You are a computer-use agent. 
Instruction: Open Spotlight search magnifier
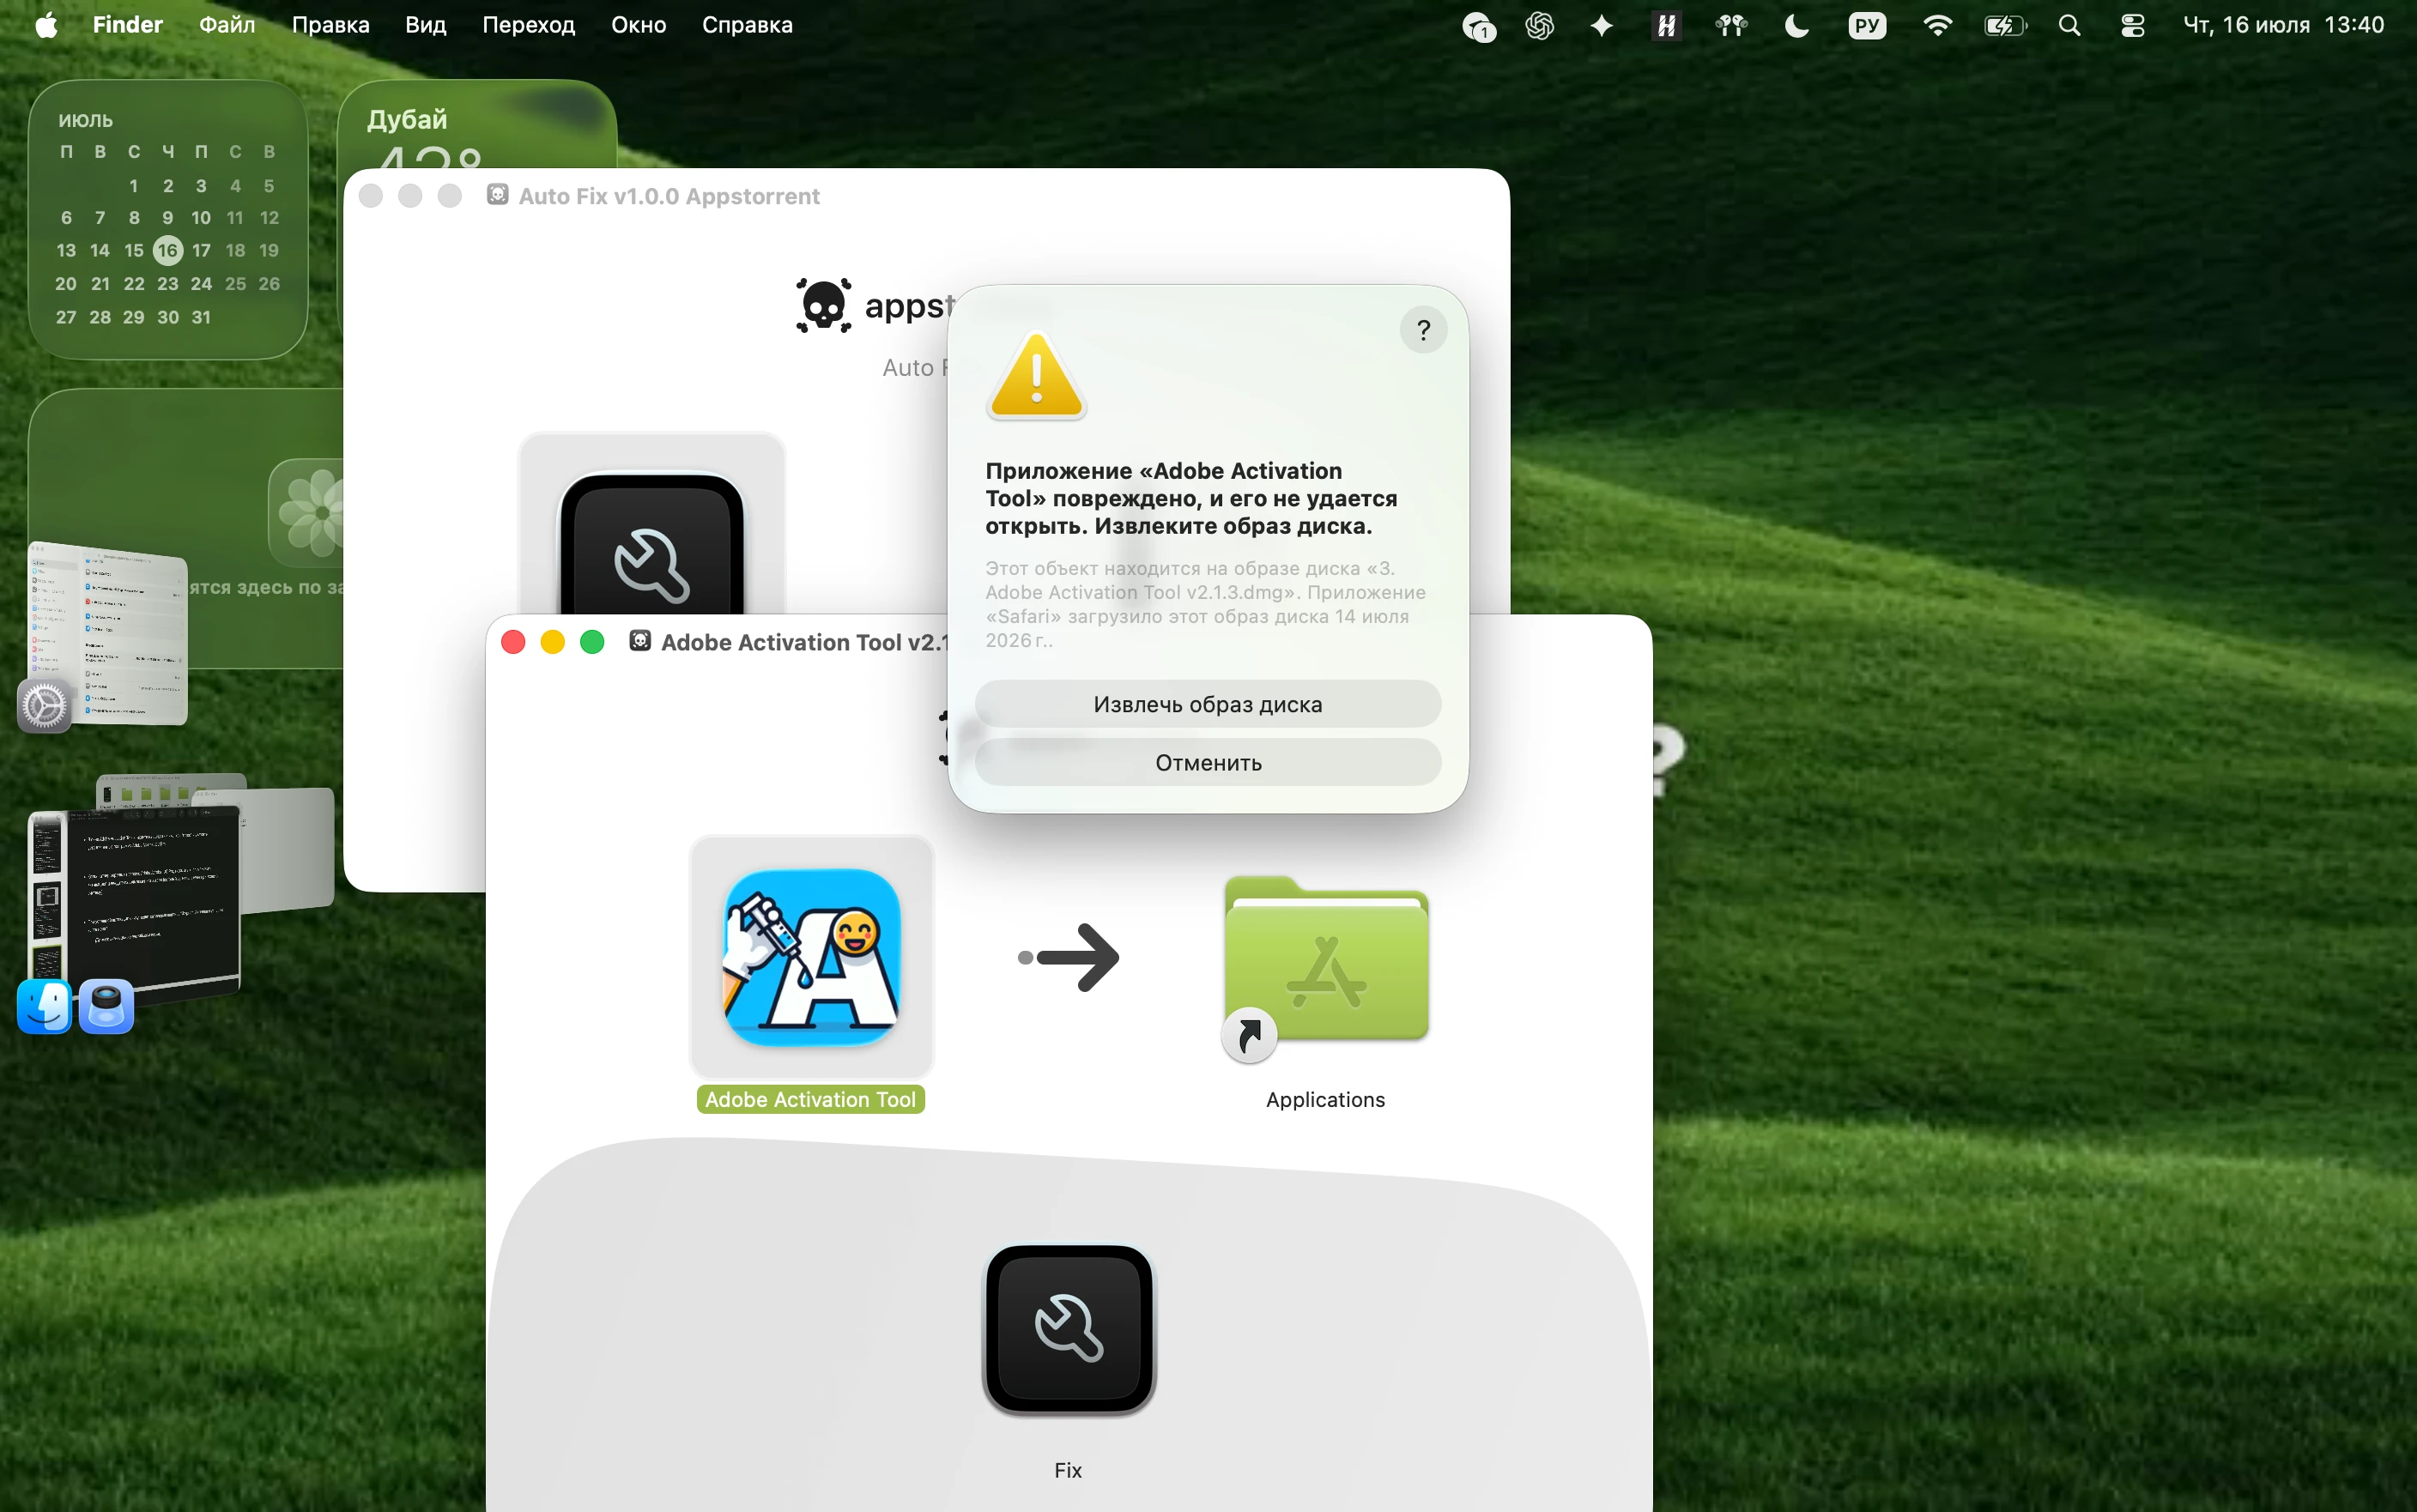2069,25
